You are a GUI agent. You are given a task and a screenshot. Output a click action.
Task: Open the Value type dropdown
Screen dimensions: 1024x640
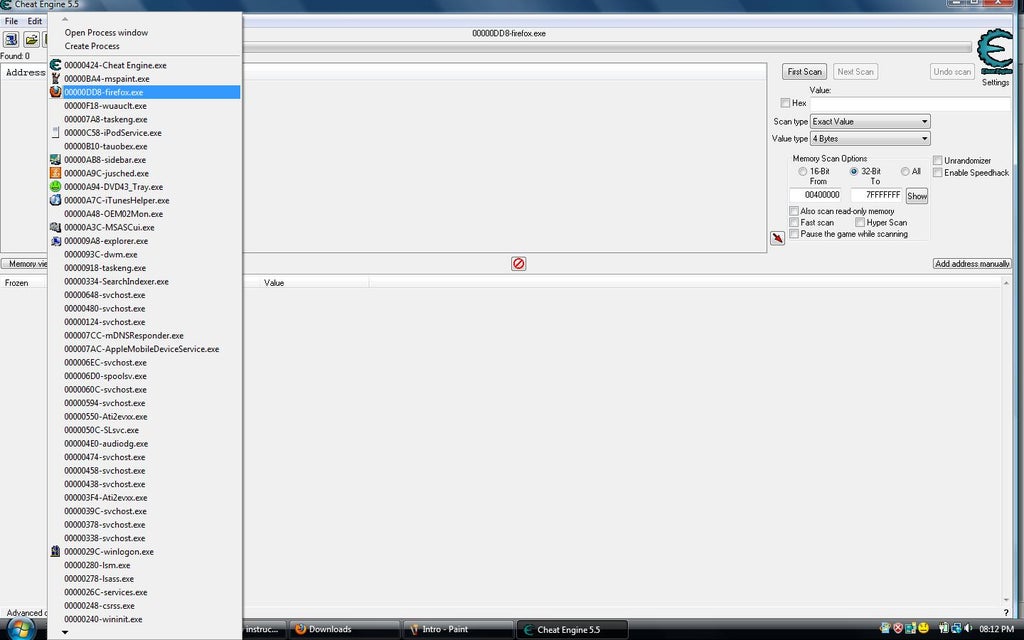[x=870, y=138]
